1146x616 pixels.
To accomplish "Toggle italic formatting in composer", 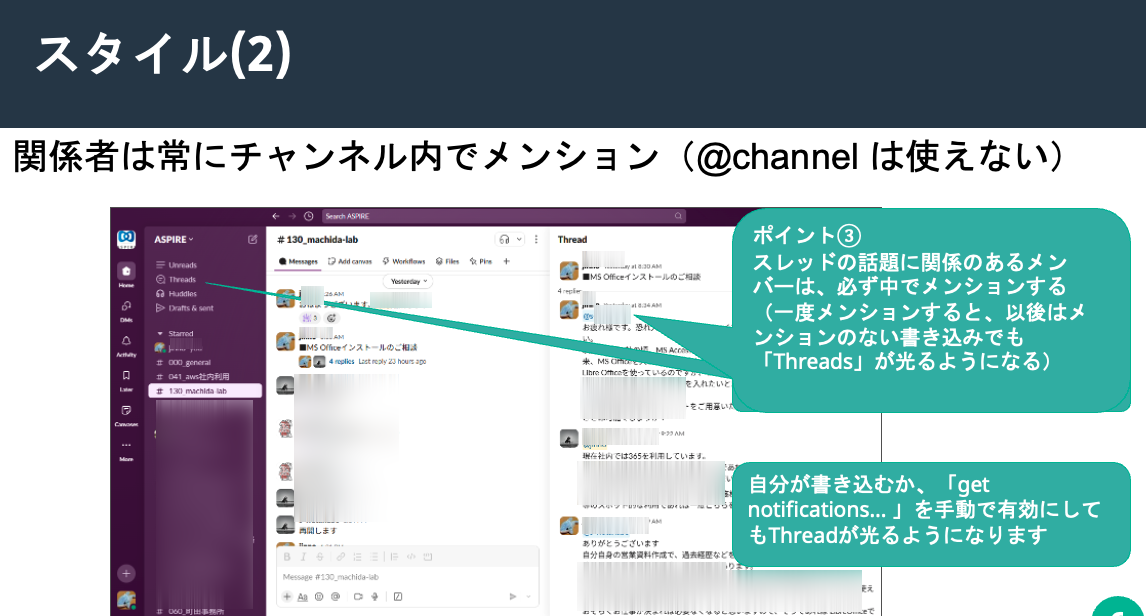I will [303, 557].
